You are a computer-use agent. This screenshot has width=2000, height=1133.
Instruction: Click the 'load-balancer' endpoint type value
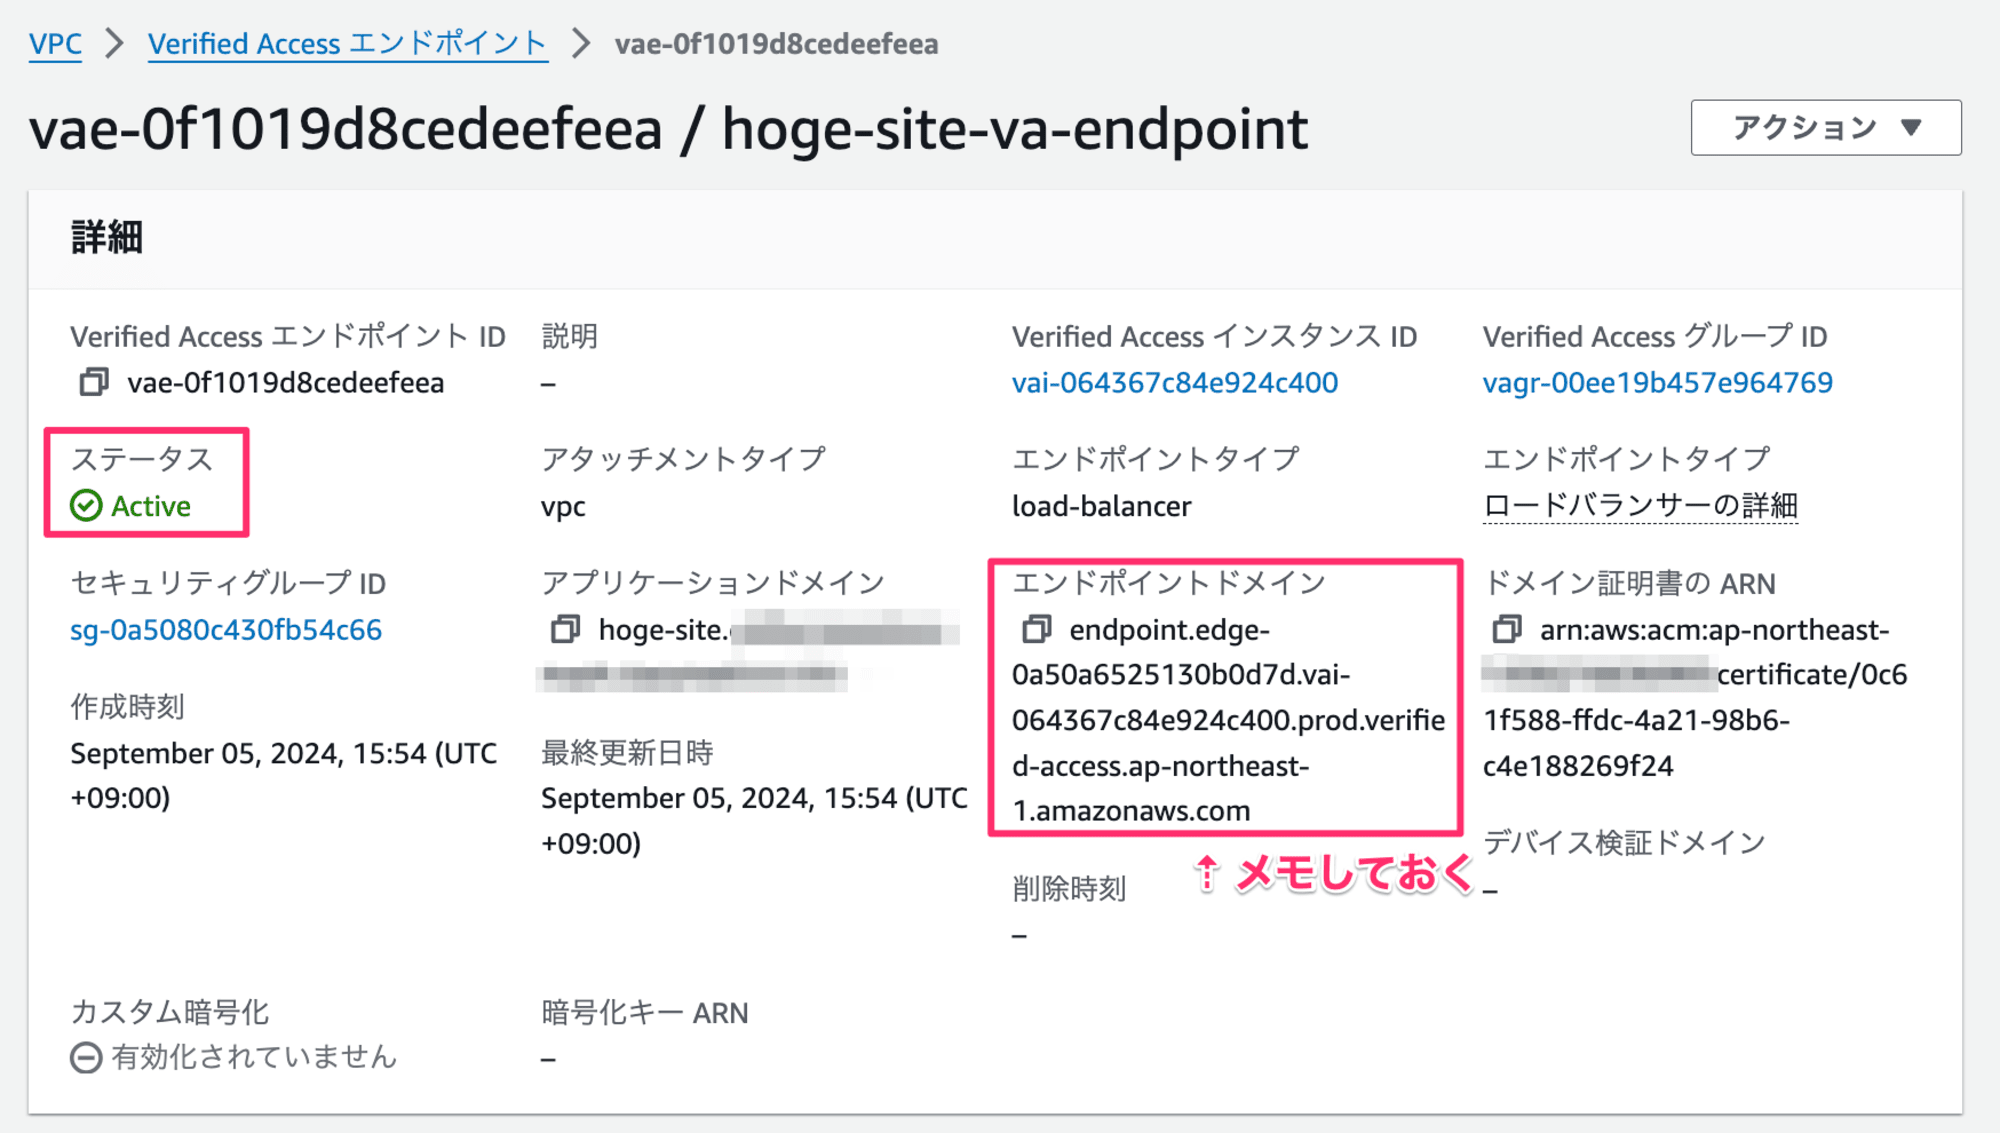1101,506
